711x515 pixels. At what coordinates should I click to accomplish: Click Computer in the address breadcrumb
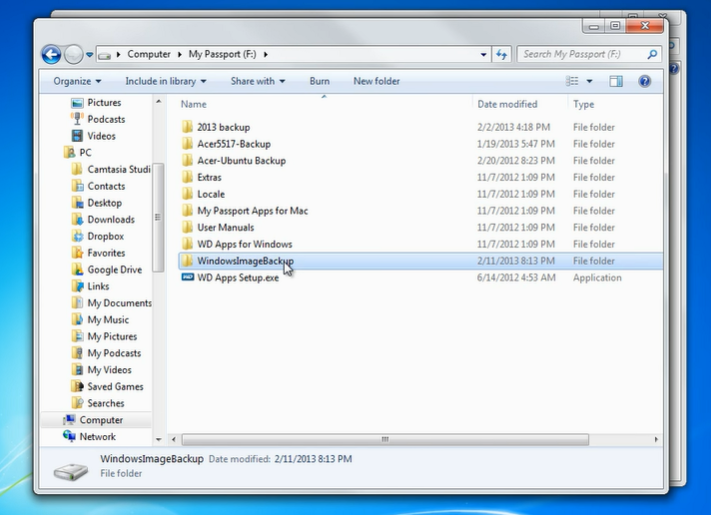[149, 54]
